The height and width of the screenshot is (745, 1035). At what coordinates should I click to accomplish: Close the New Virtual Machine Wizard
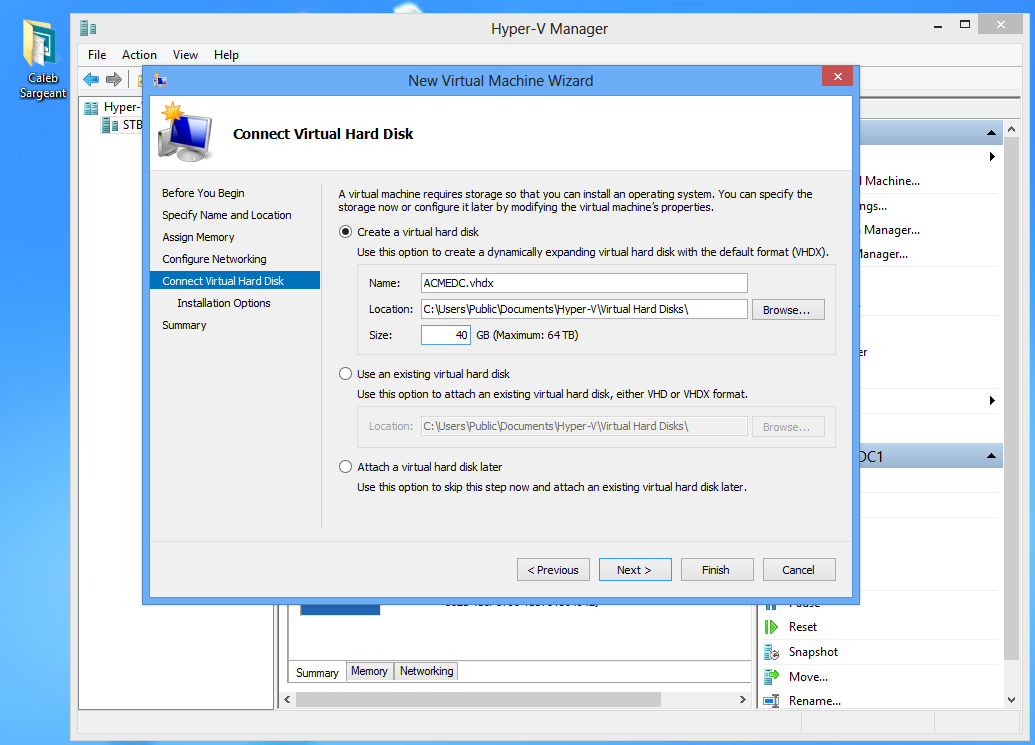tap(837, 77)
